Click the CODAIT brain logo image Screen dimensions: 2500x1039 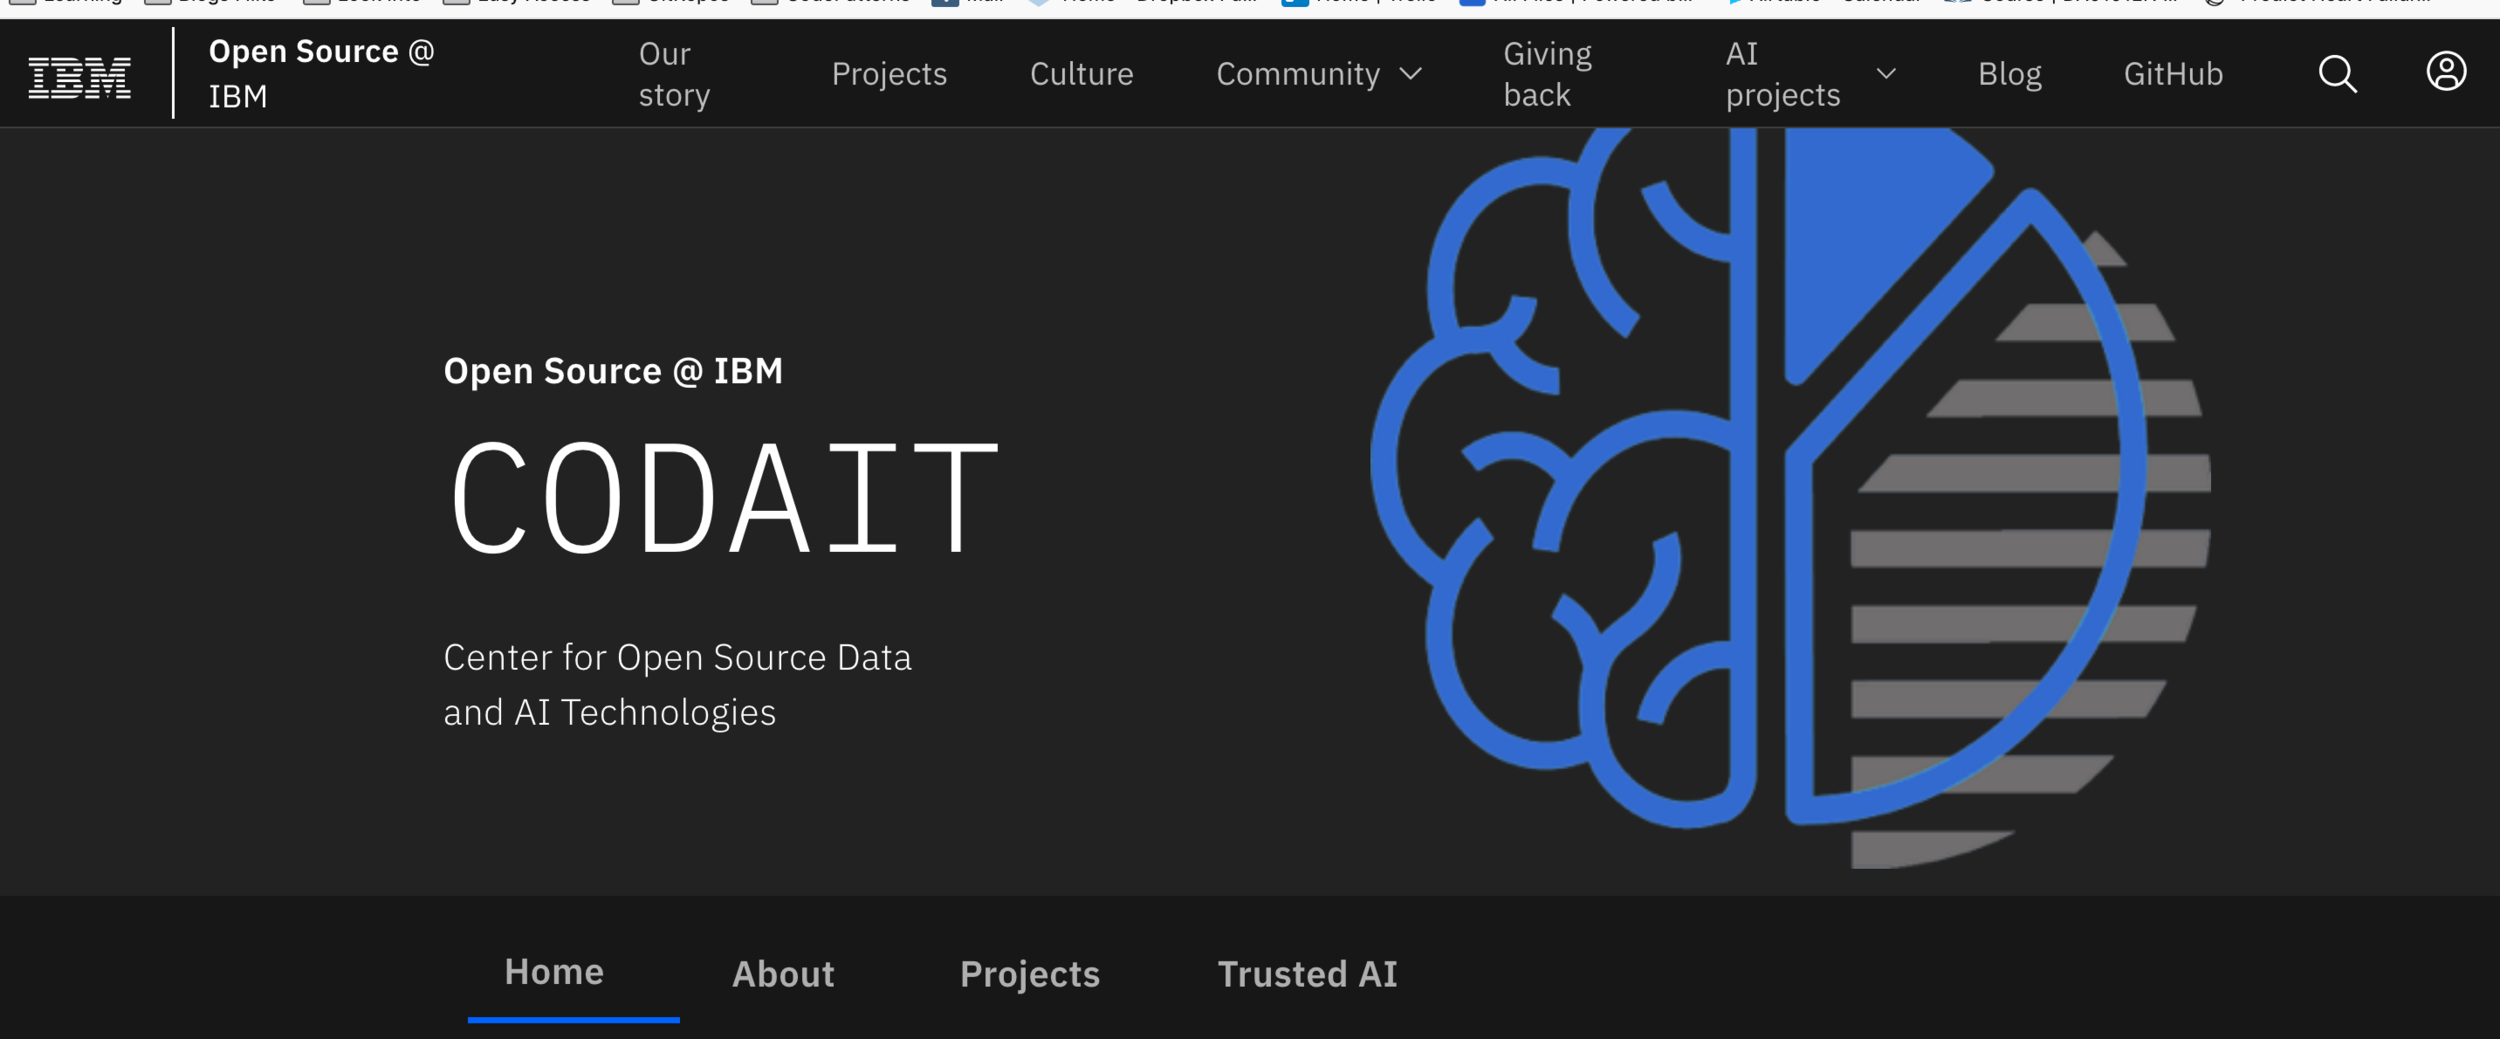click(1790, 497)
